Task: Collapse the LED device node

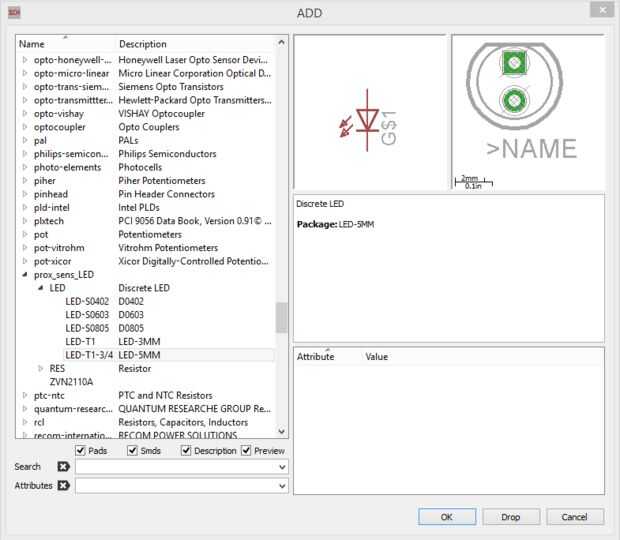Action: (40, 288)
